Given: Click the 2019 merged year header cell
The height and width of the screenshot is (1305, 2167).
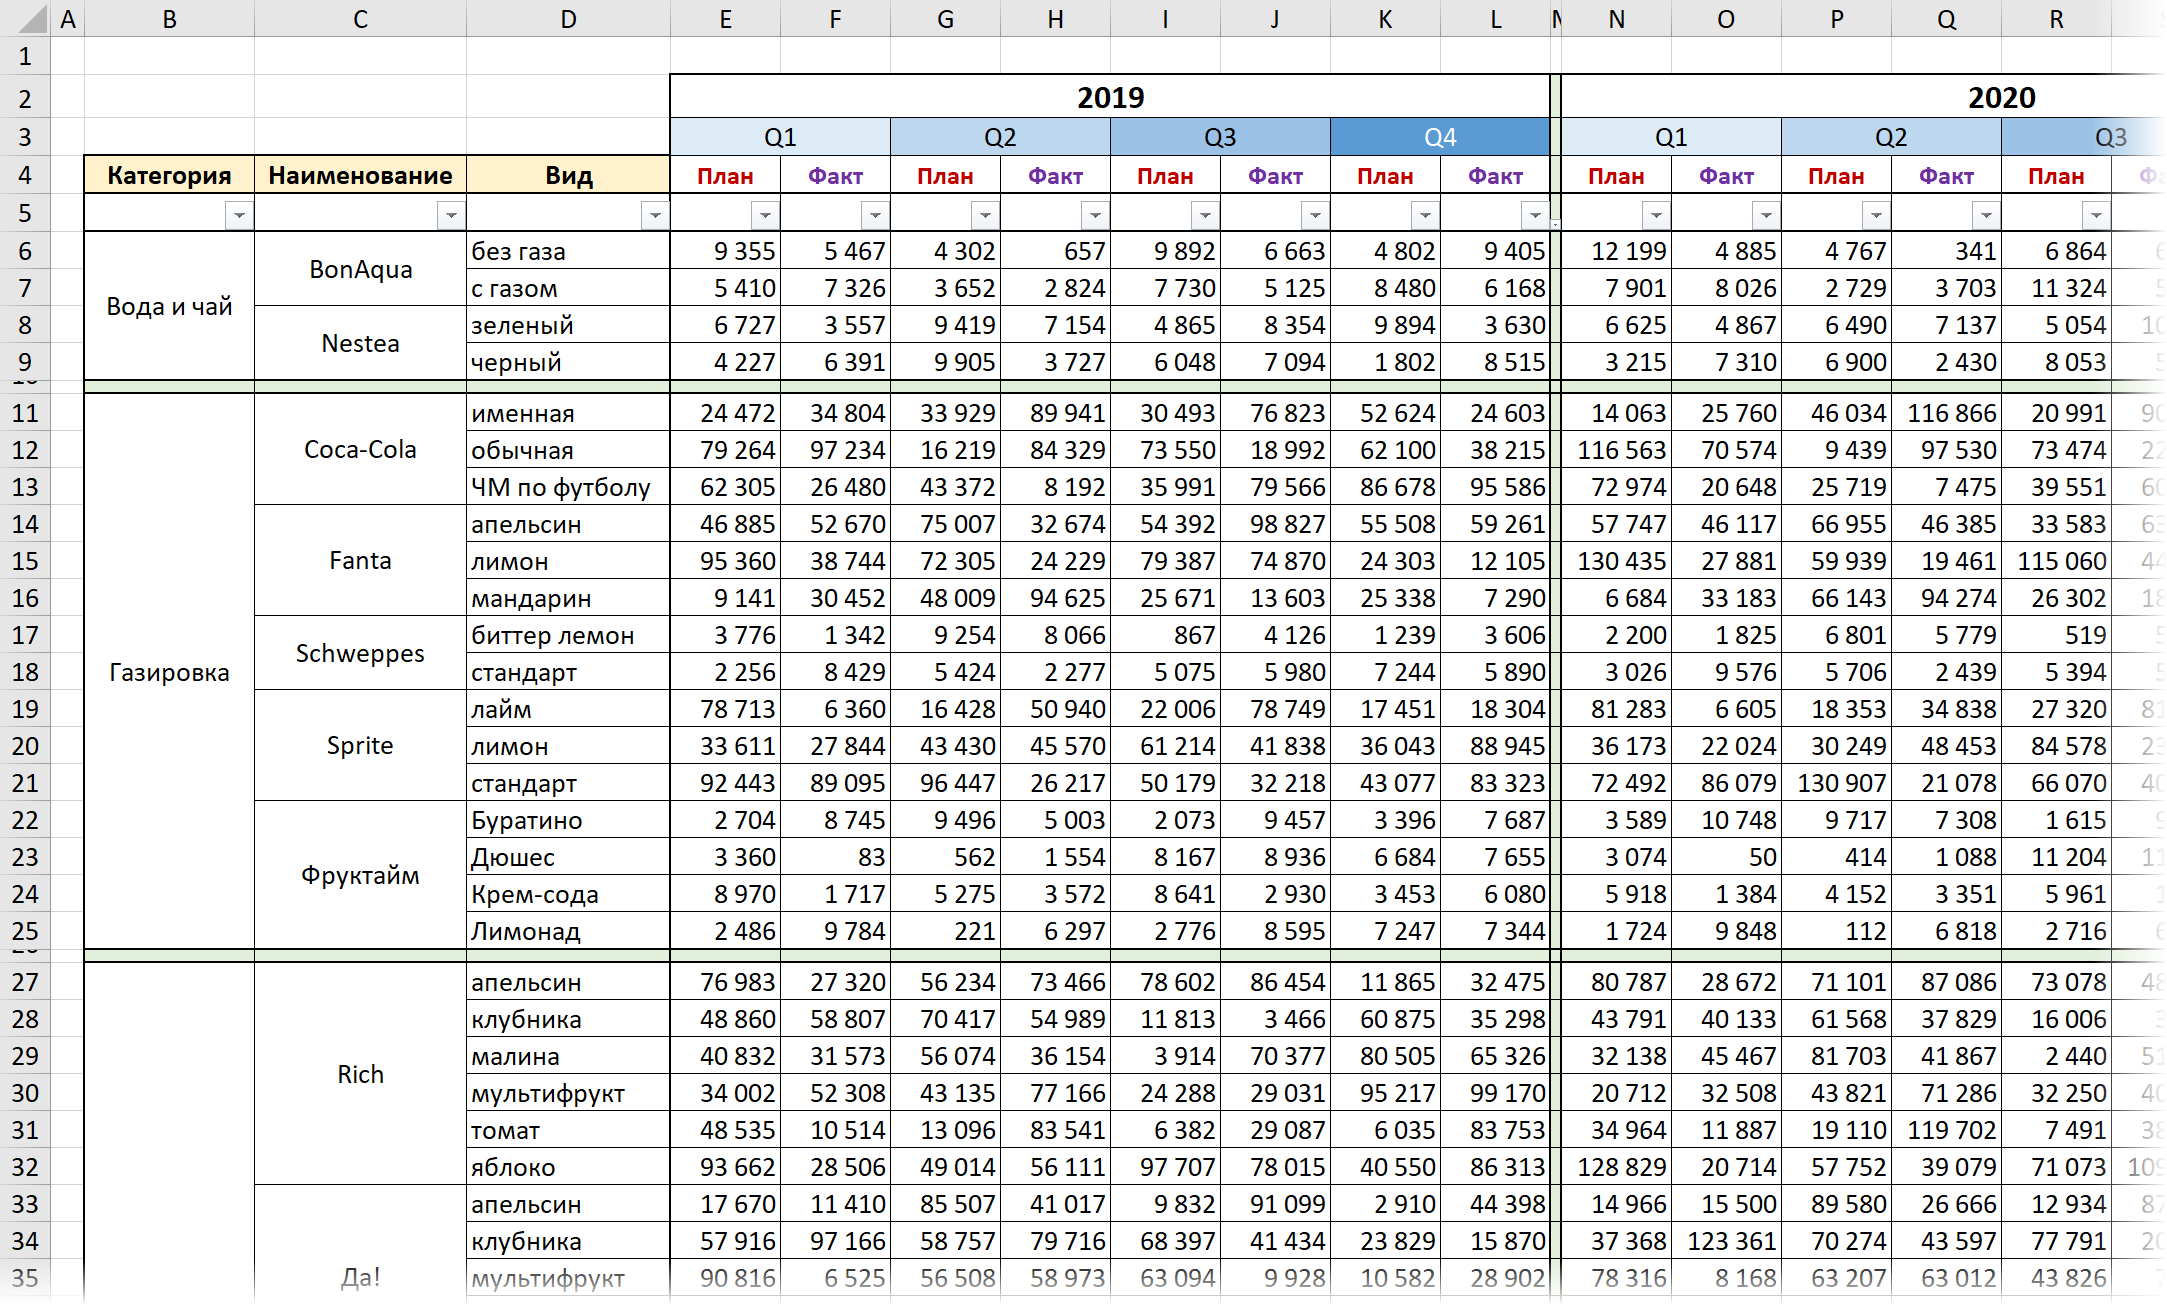Looking at the screenshot, I should 1109,97.
